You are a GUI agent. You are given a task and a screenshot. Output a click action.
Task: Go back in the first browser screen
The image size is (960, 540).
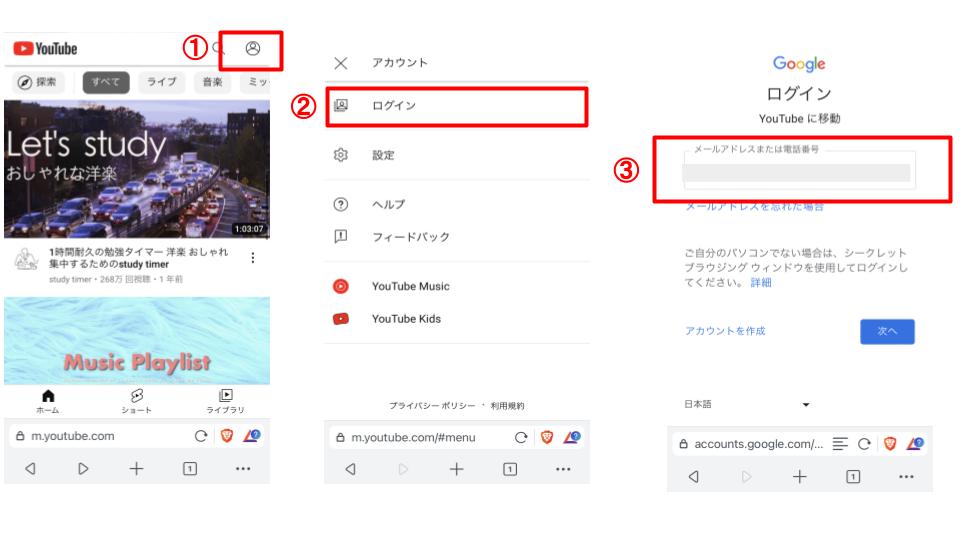(x=30, y=469)
